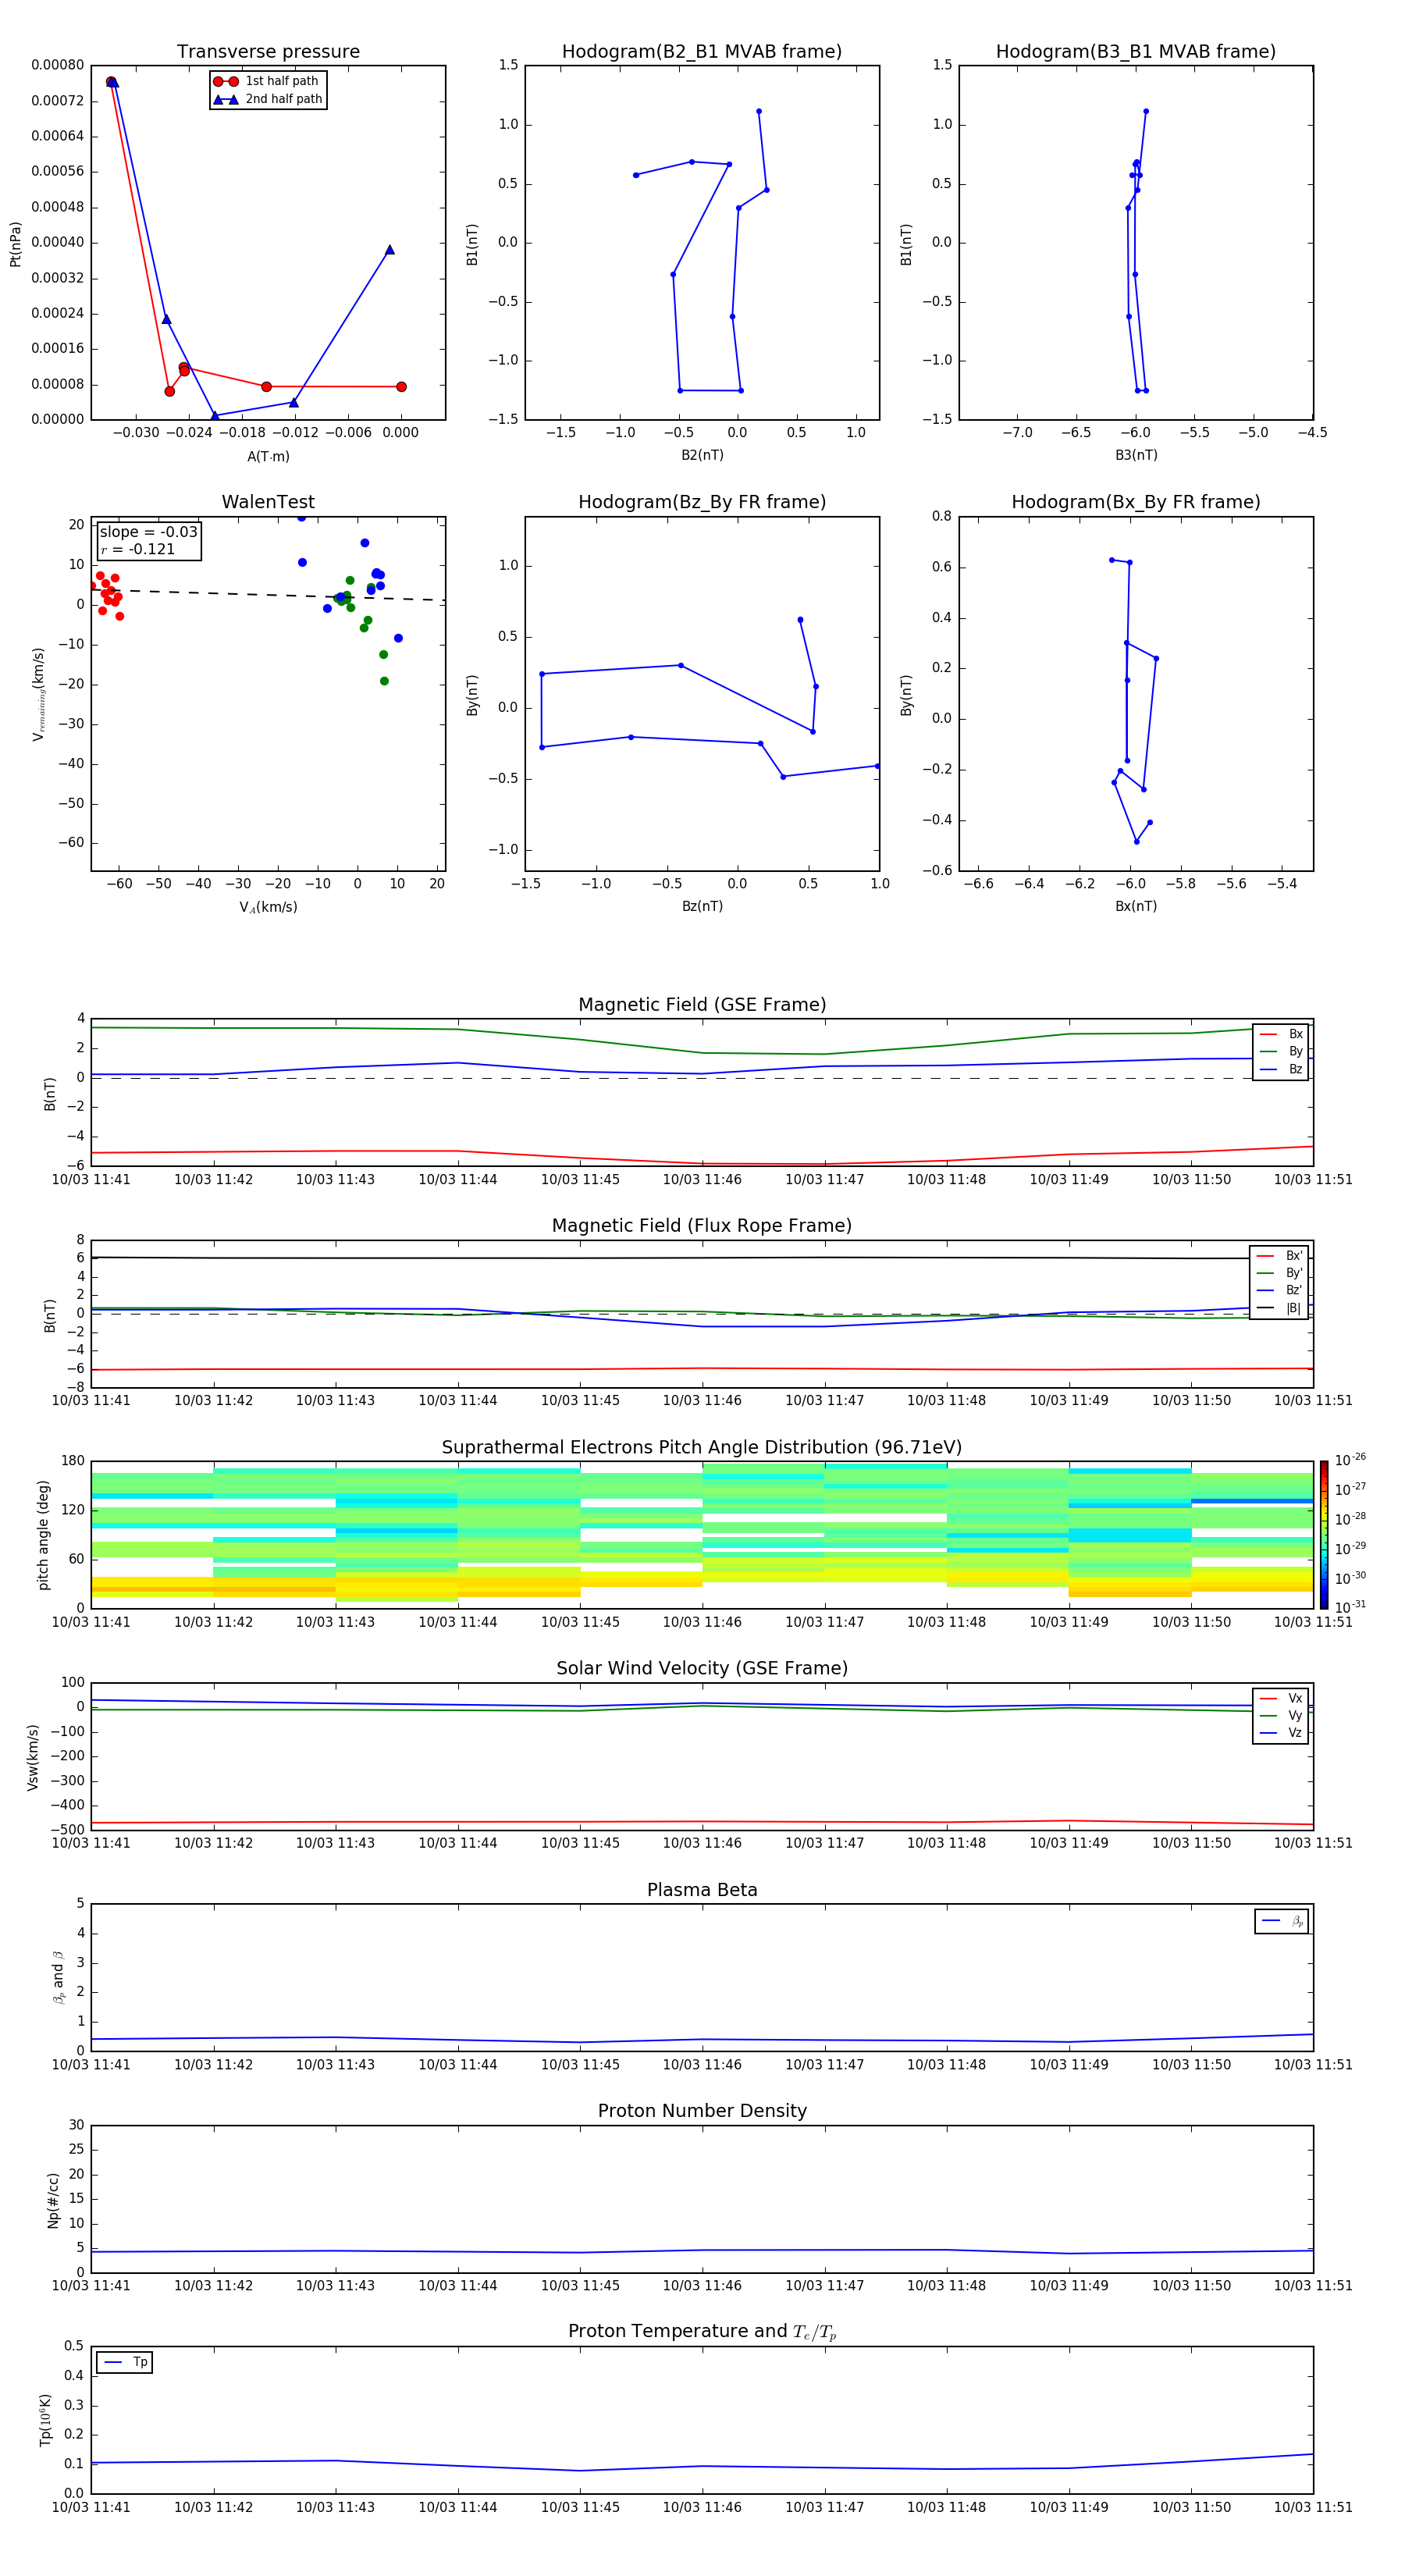Click the 'Hodogram(B2_B1 MVAB frame)' title
1405x2576 pixels.
[702, 52]
